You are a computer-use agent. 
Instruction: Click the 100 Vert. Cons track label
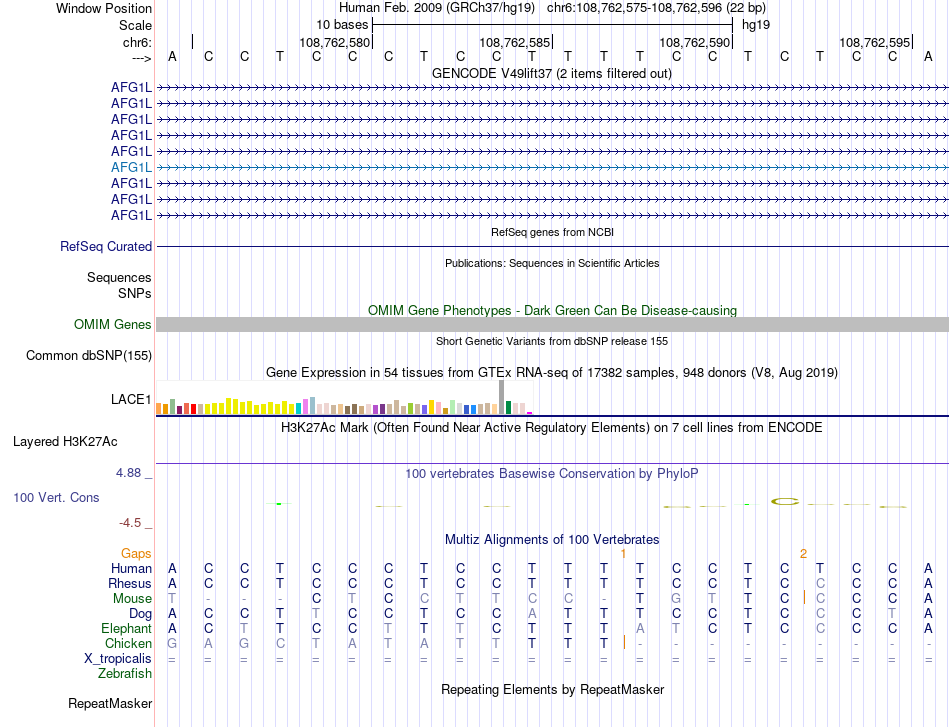[x=56, y=497]
